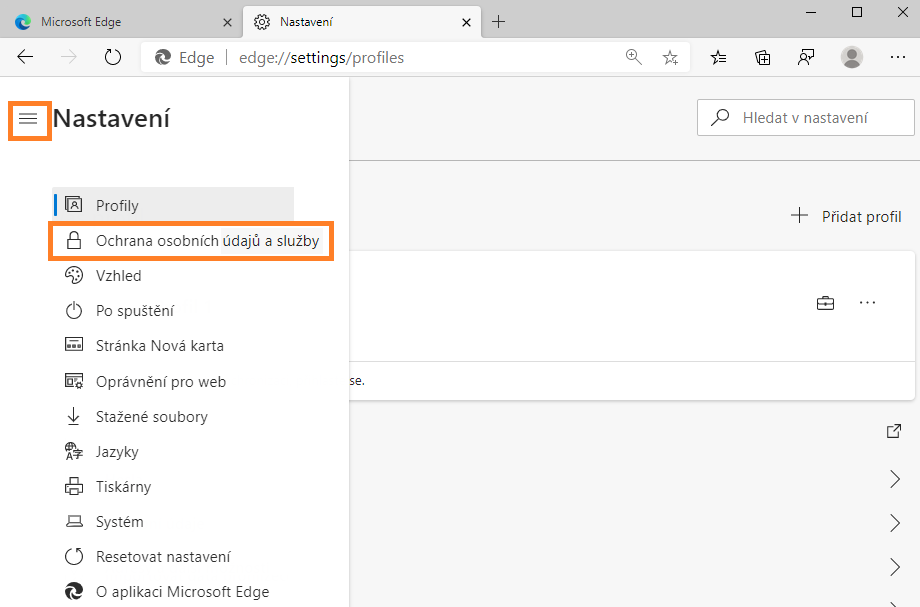Click the download arrow icon
This screenshot has height=607, width=920.
pos(73,416)
